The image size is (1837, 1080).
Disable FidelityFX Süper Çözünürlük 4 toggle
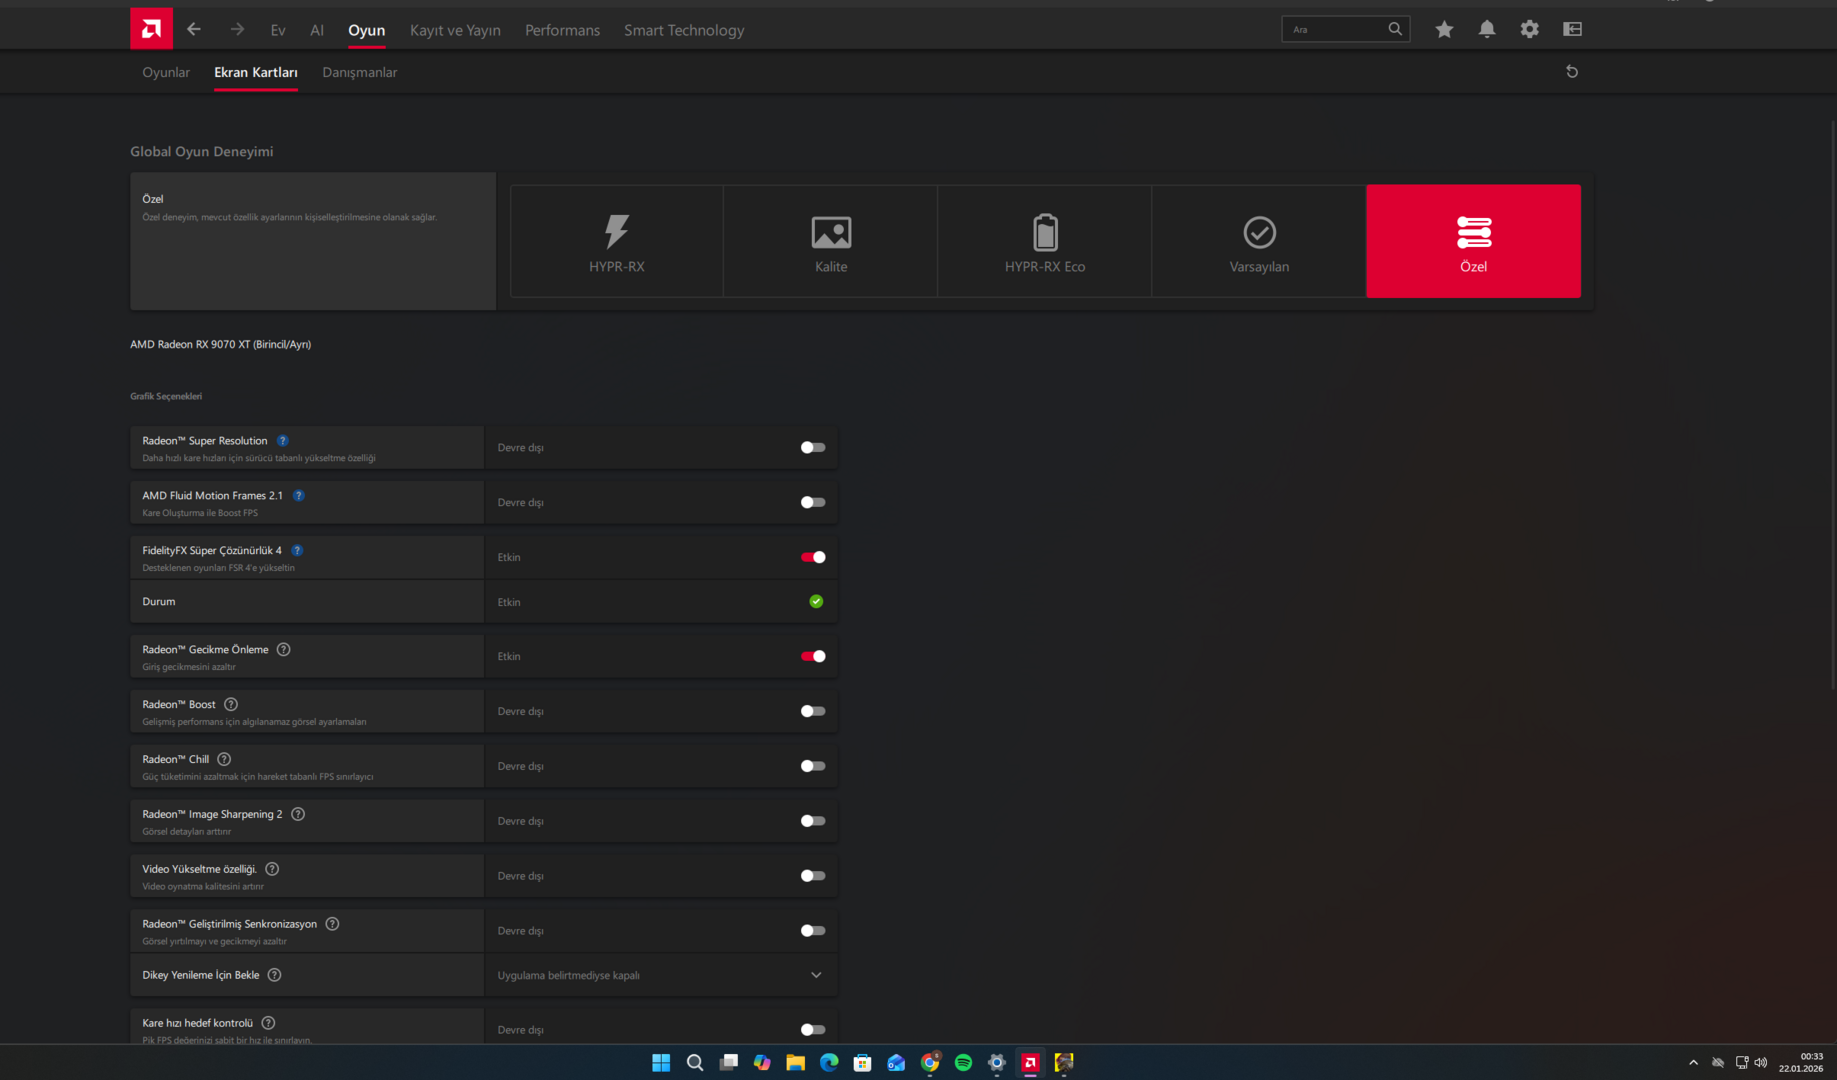(x=813, y=557)
